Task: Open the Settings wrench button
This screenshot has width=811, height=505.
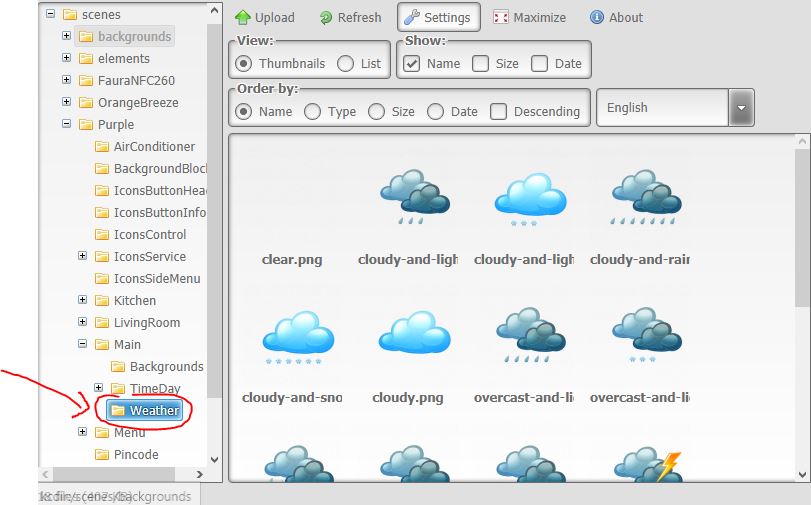Action: click(x=439, y=18)
